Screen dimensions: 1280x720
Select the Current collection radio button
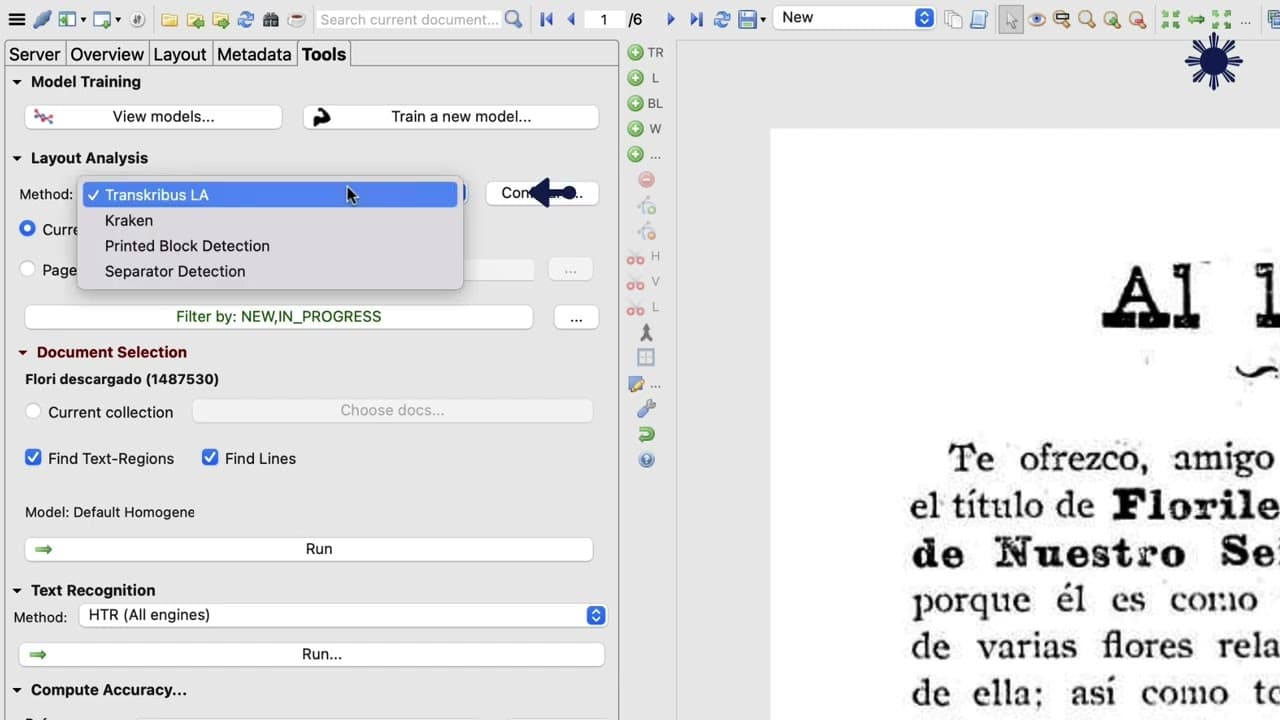point(33,412)
